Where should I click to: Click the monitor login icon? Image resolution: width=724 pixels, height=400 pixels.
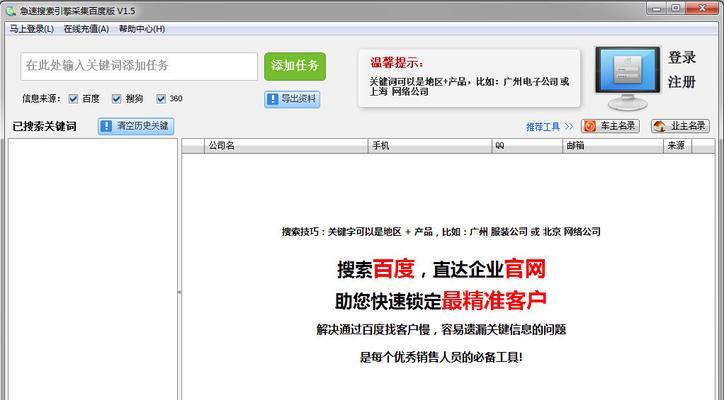627,78
